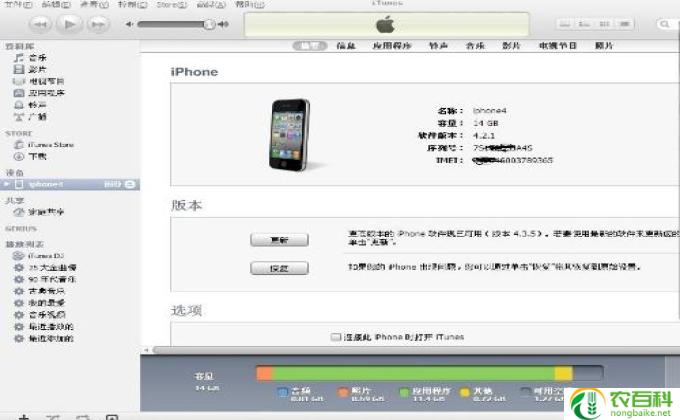Switch to the 铃声 tab
The height and width of the screenshot is (420, 680).
438,46
